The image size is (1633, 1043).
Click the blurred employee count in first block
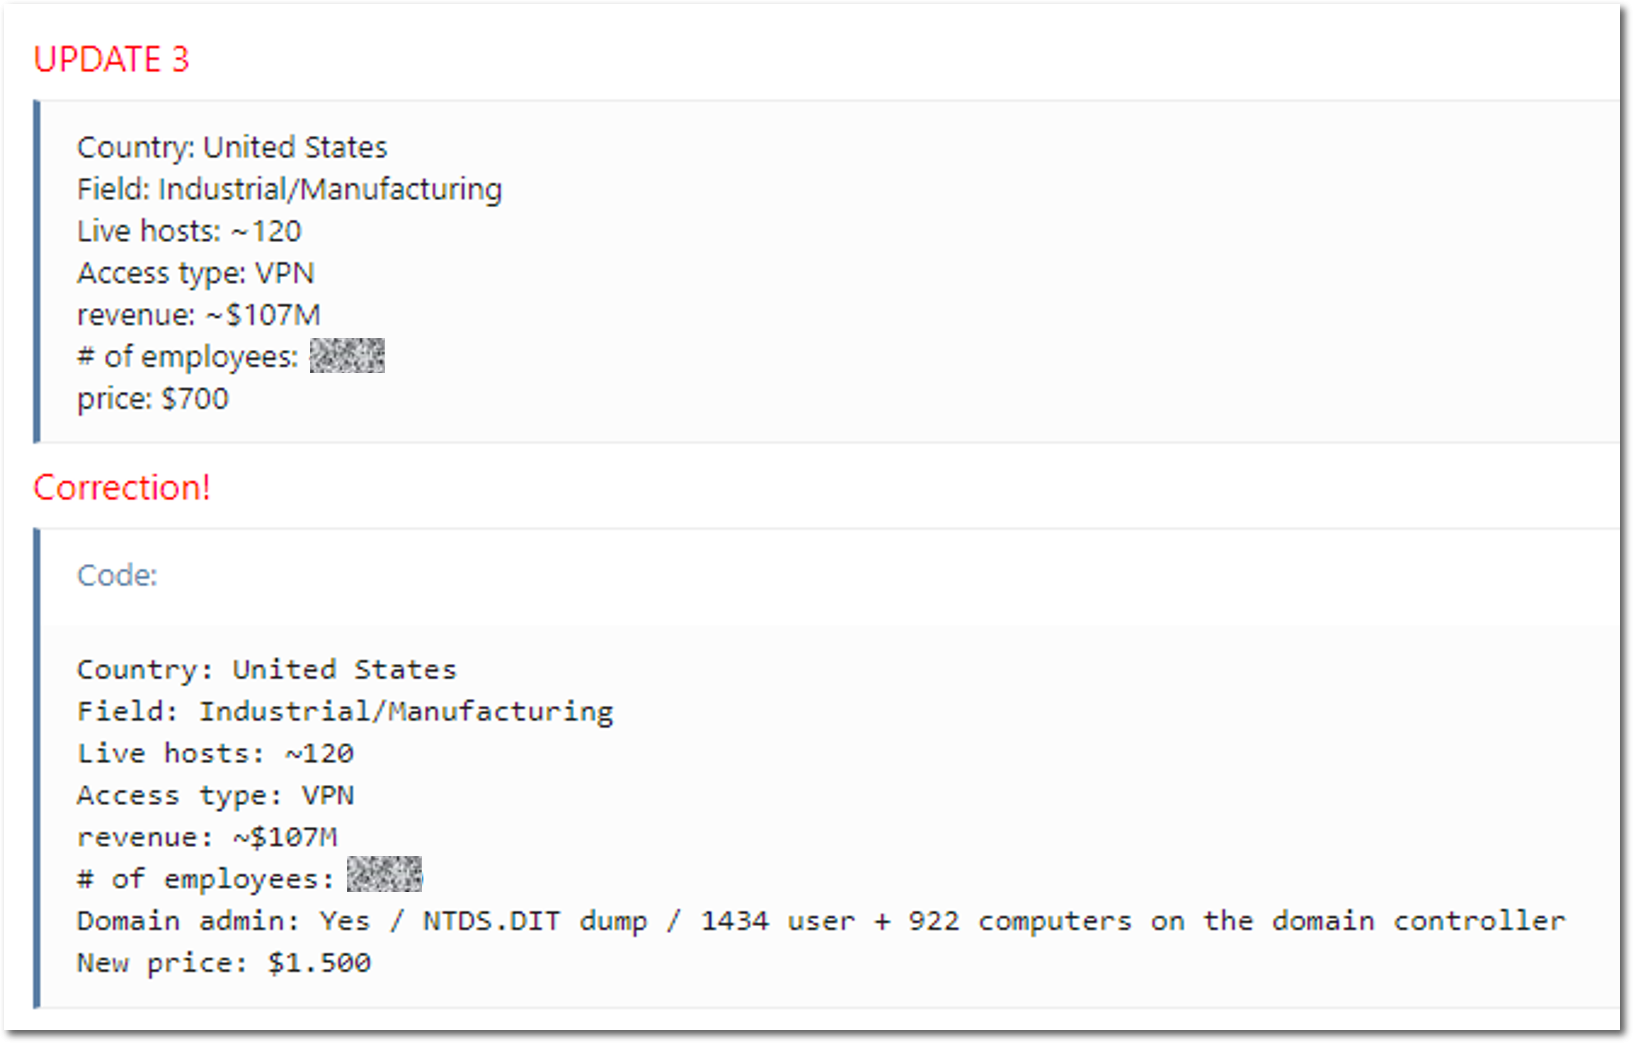pyautogui.click(x=347, y=356)
